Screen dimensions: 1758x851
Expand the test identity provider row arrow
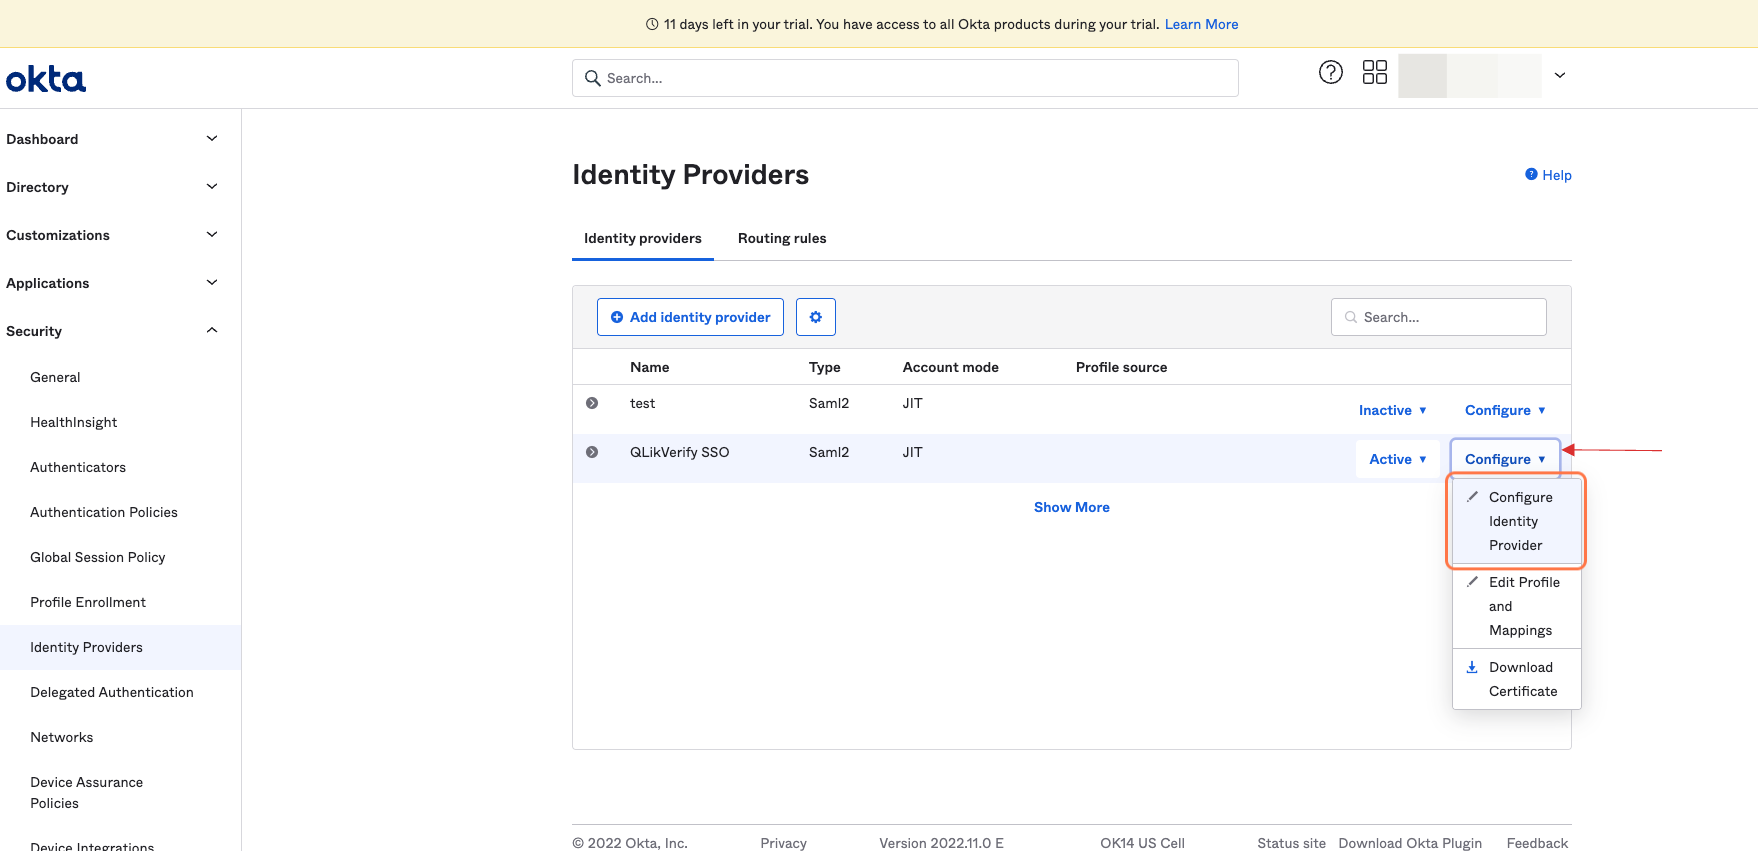tap(592, 403)
